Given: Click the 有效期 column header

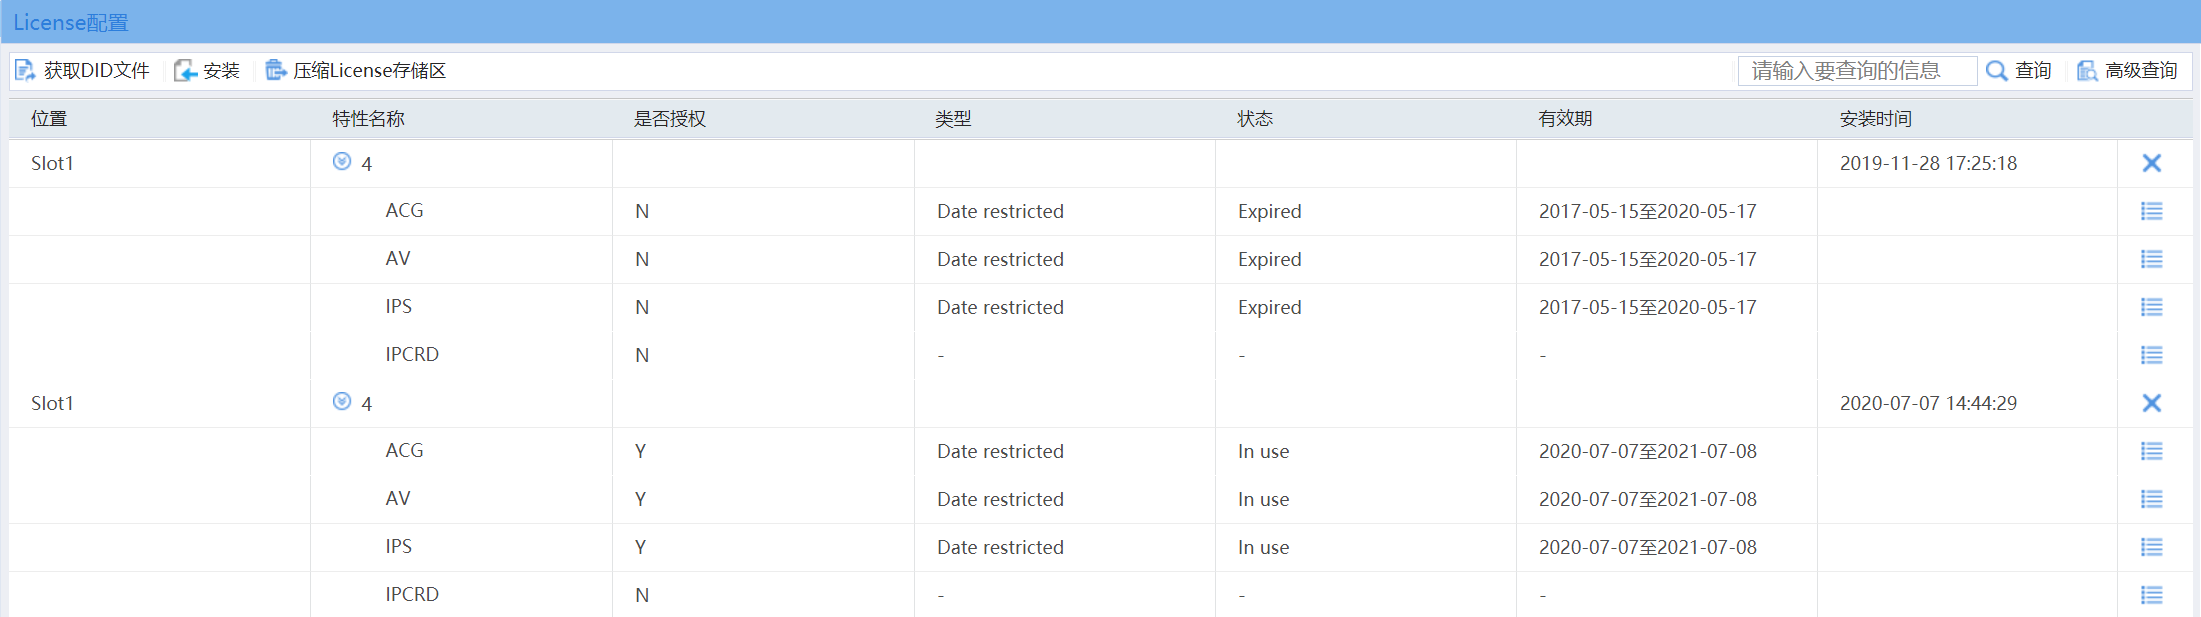Looking at the screenshot, I should tap(1565, 119).
